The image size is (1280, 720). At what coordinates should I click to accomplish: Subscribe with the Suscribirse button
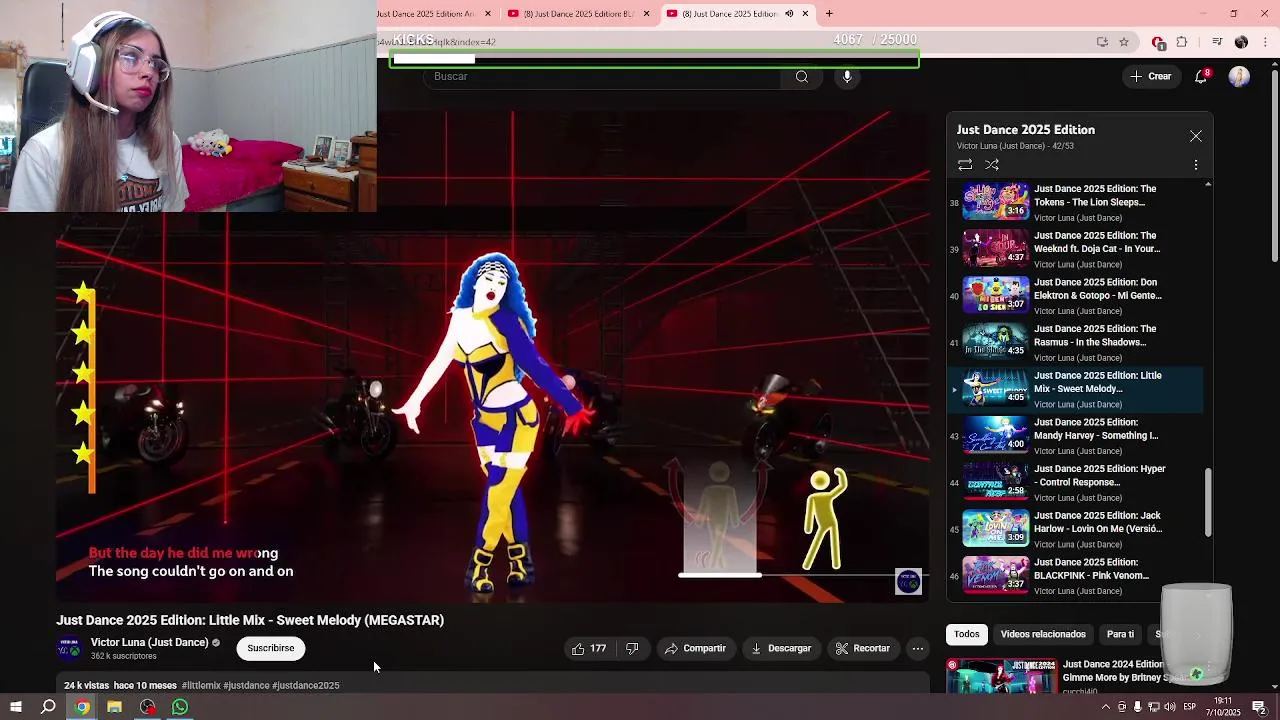point(270,648)
